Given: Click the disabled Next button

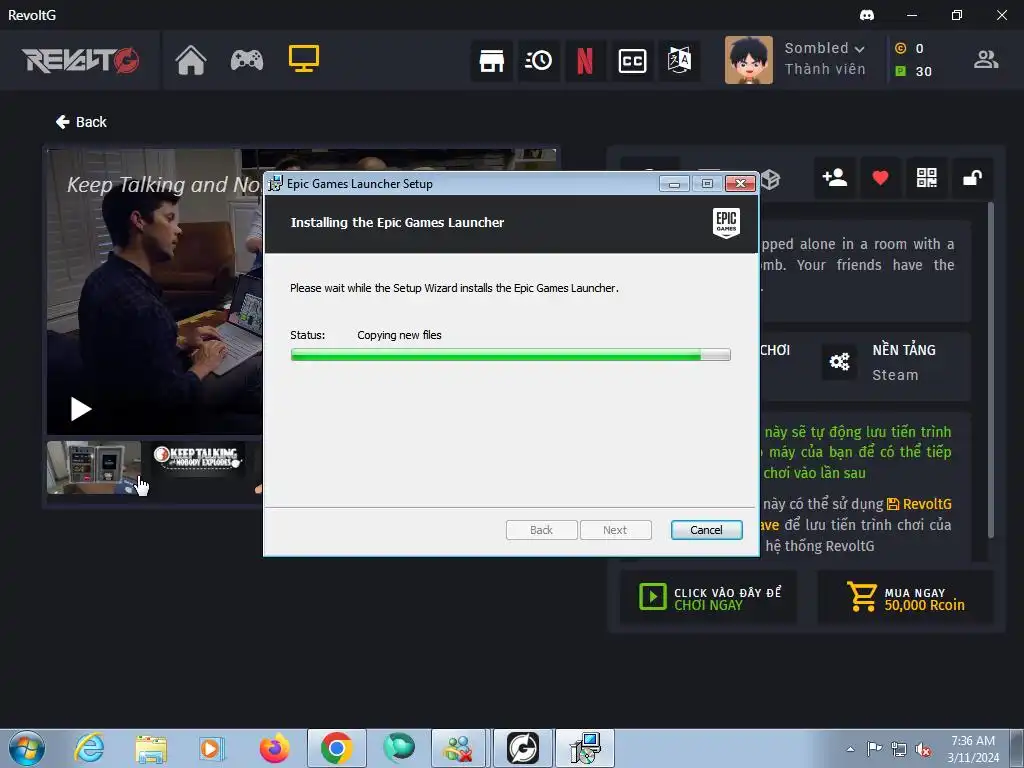Looking at the screenshot, I should coord(615,530).
